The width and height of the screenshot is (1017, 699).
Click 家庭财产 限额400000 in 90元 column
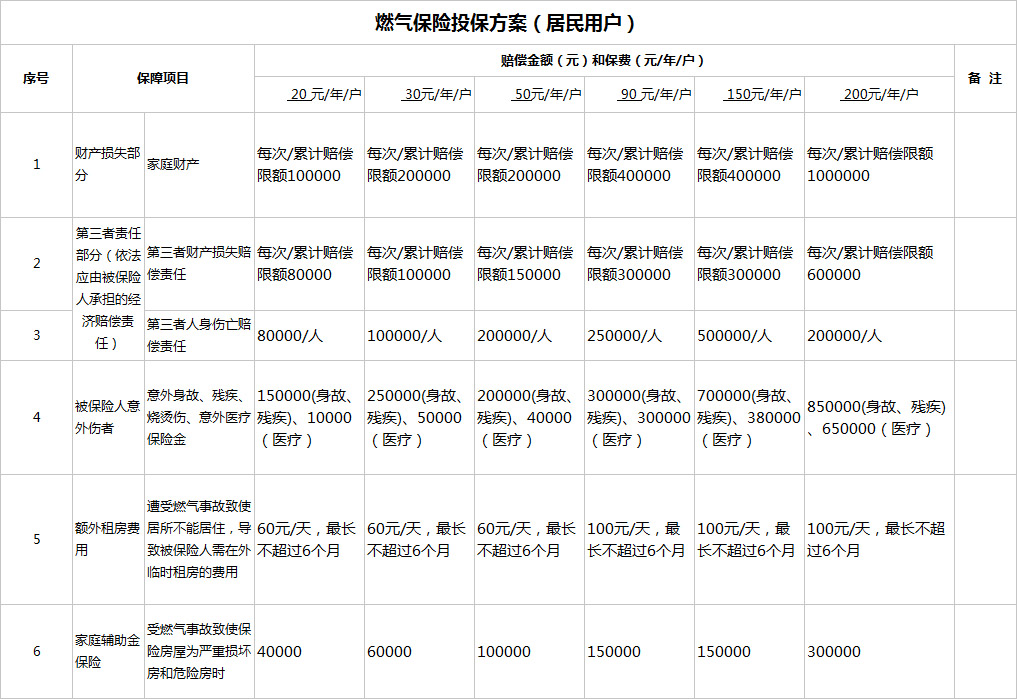640,165
